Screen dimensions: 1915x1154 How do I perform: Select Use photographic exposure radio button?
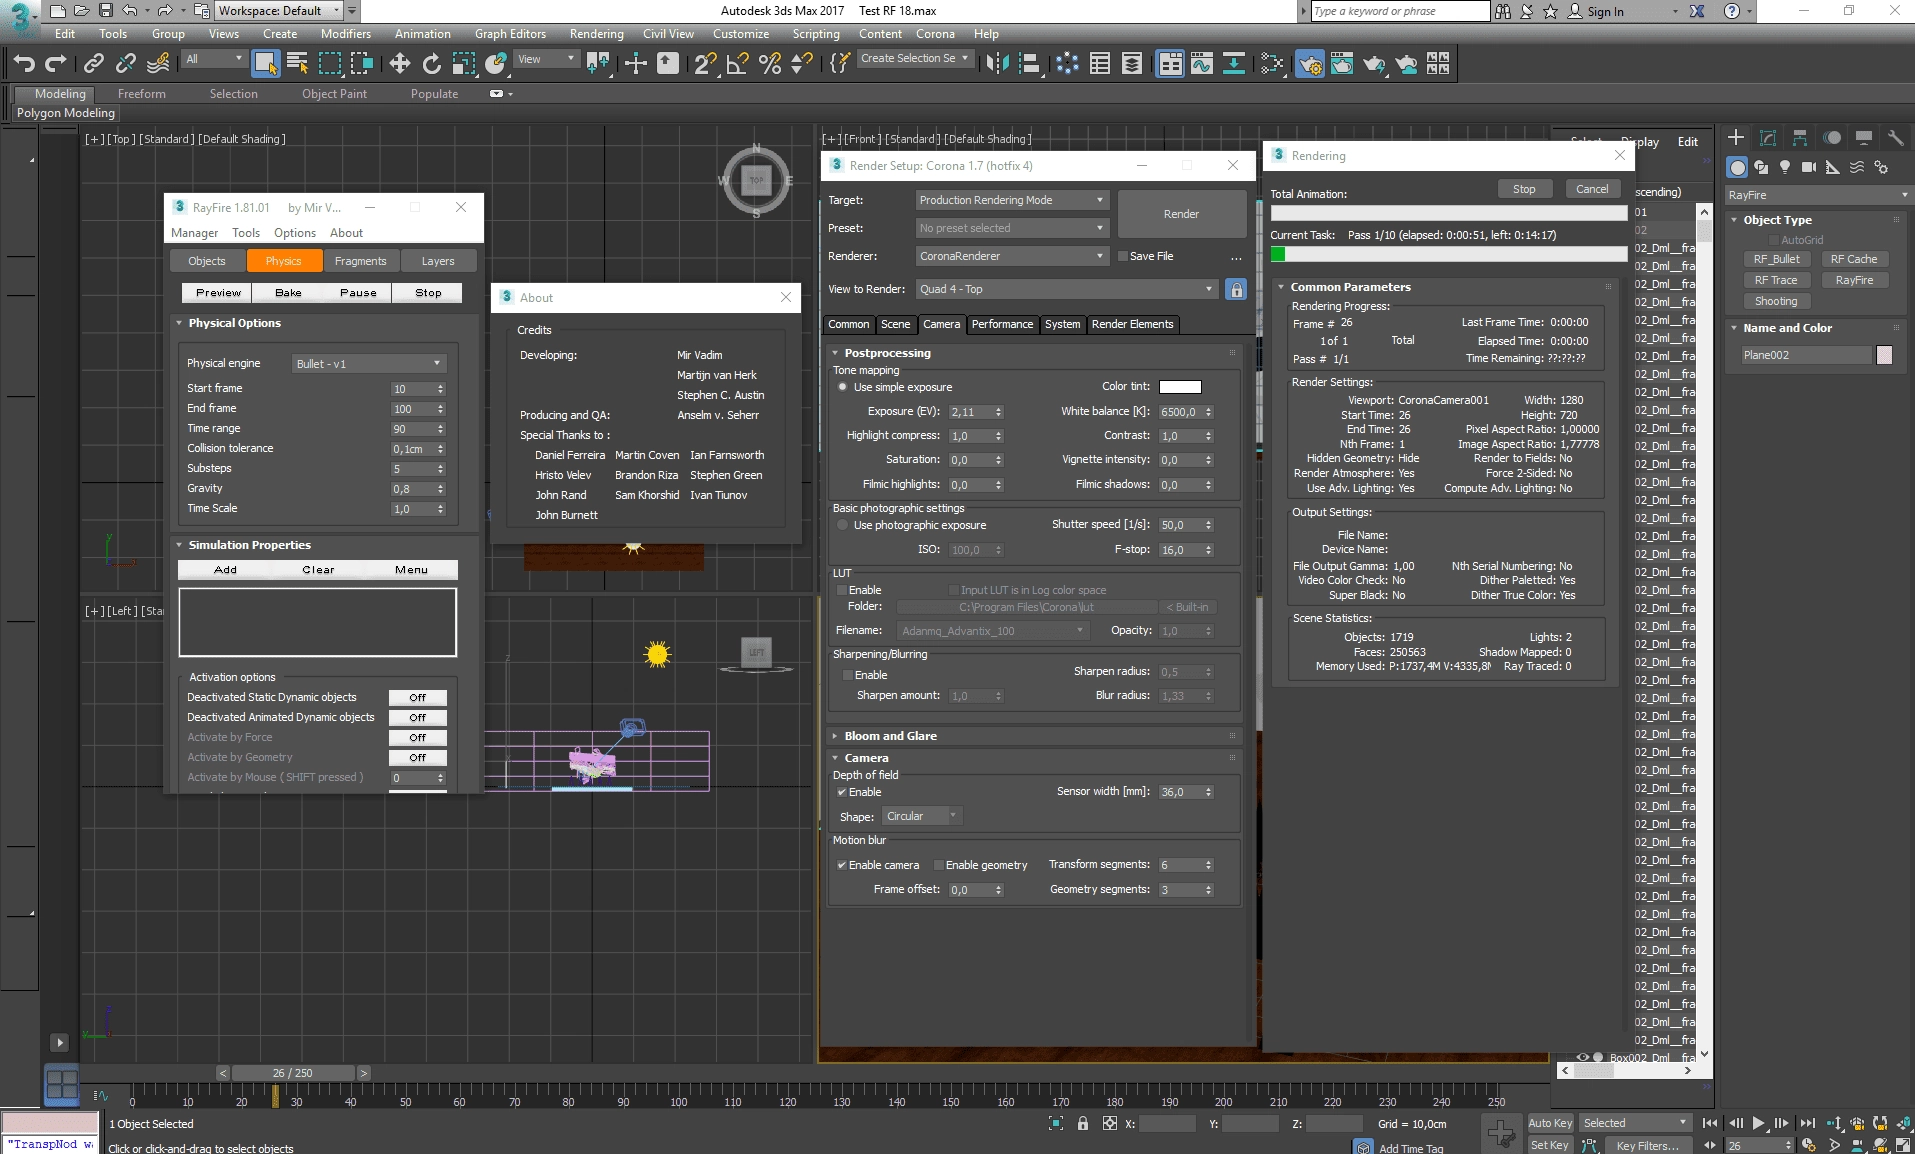842,525
